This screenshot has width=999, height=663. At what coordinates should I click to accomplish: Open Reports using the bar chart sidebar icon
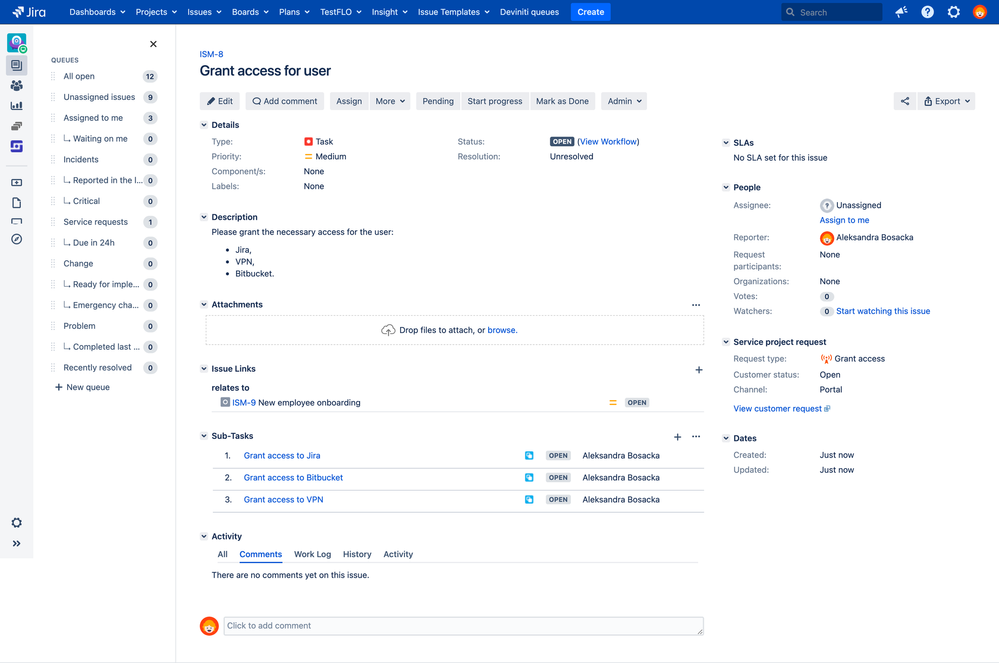tap(16, 107)
